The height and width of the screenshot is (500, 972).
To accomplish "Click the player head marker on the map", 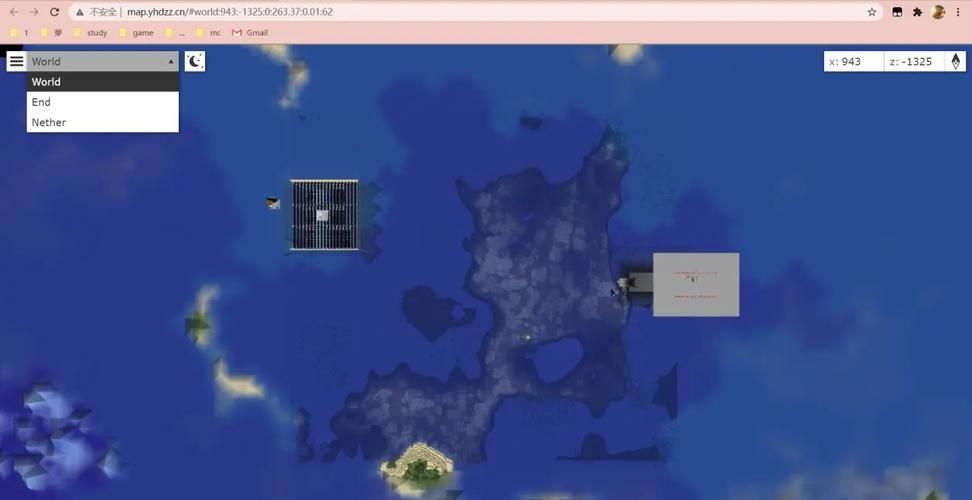I will (273, 203).
